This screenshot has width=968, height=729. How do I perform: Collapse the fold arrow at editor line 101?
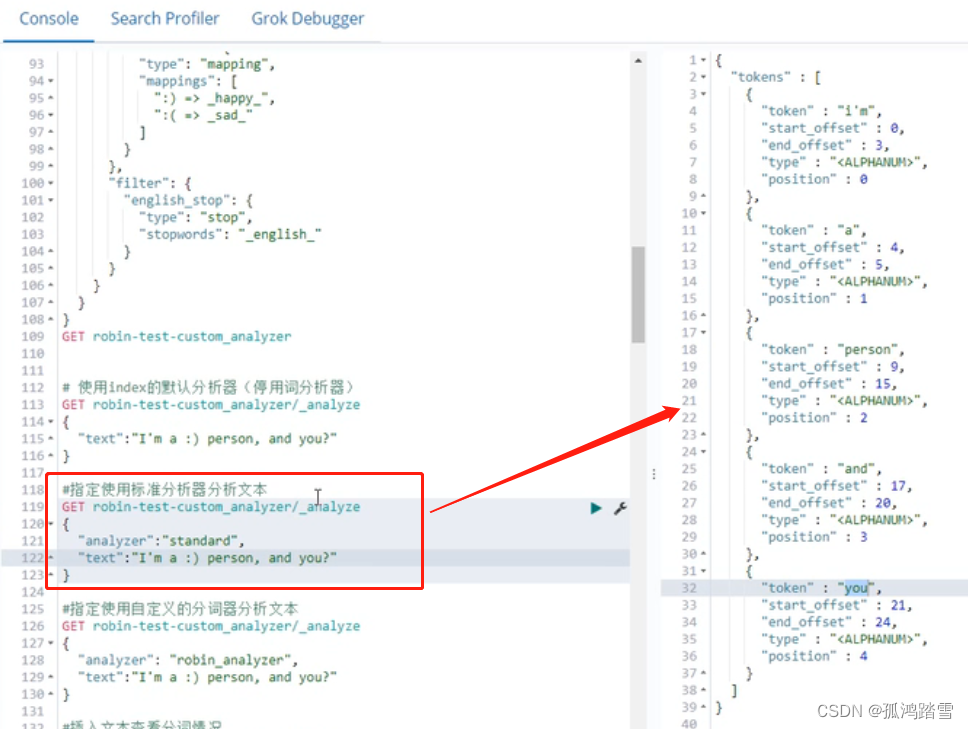click(51, 200)
